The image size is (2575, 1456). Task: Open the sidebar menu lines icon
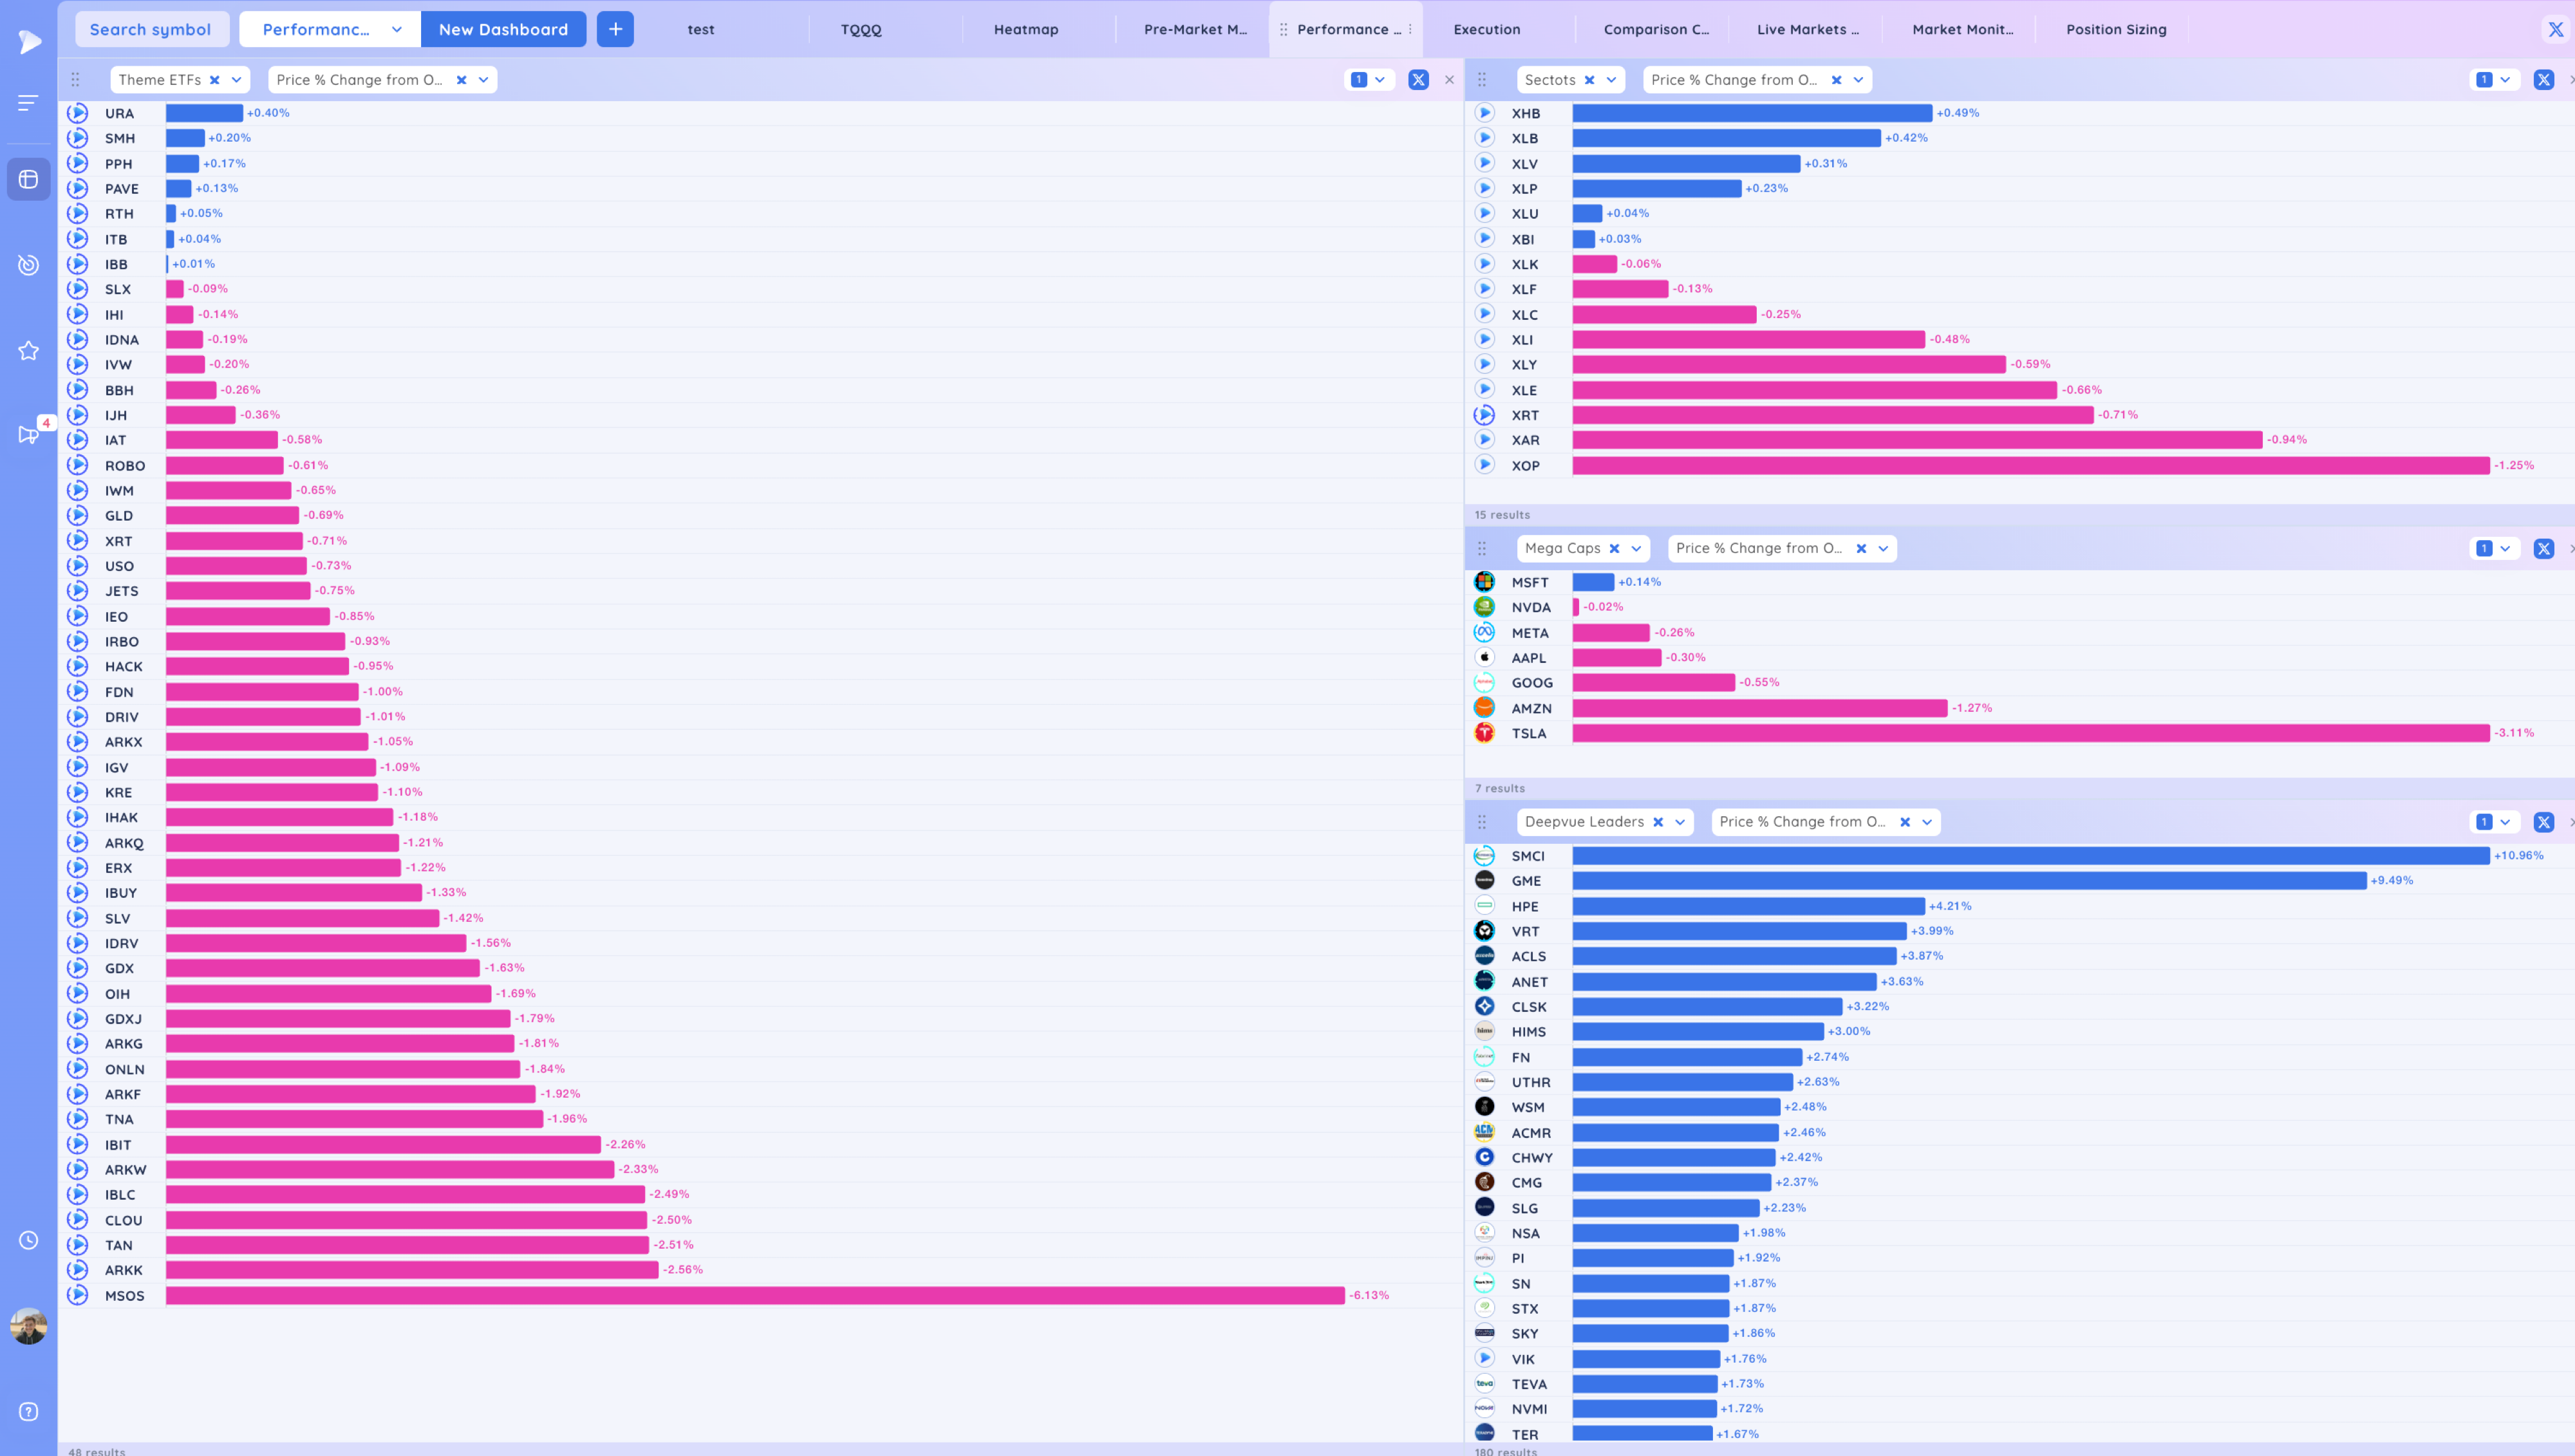click(28, 102)
